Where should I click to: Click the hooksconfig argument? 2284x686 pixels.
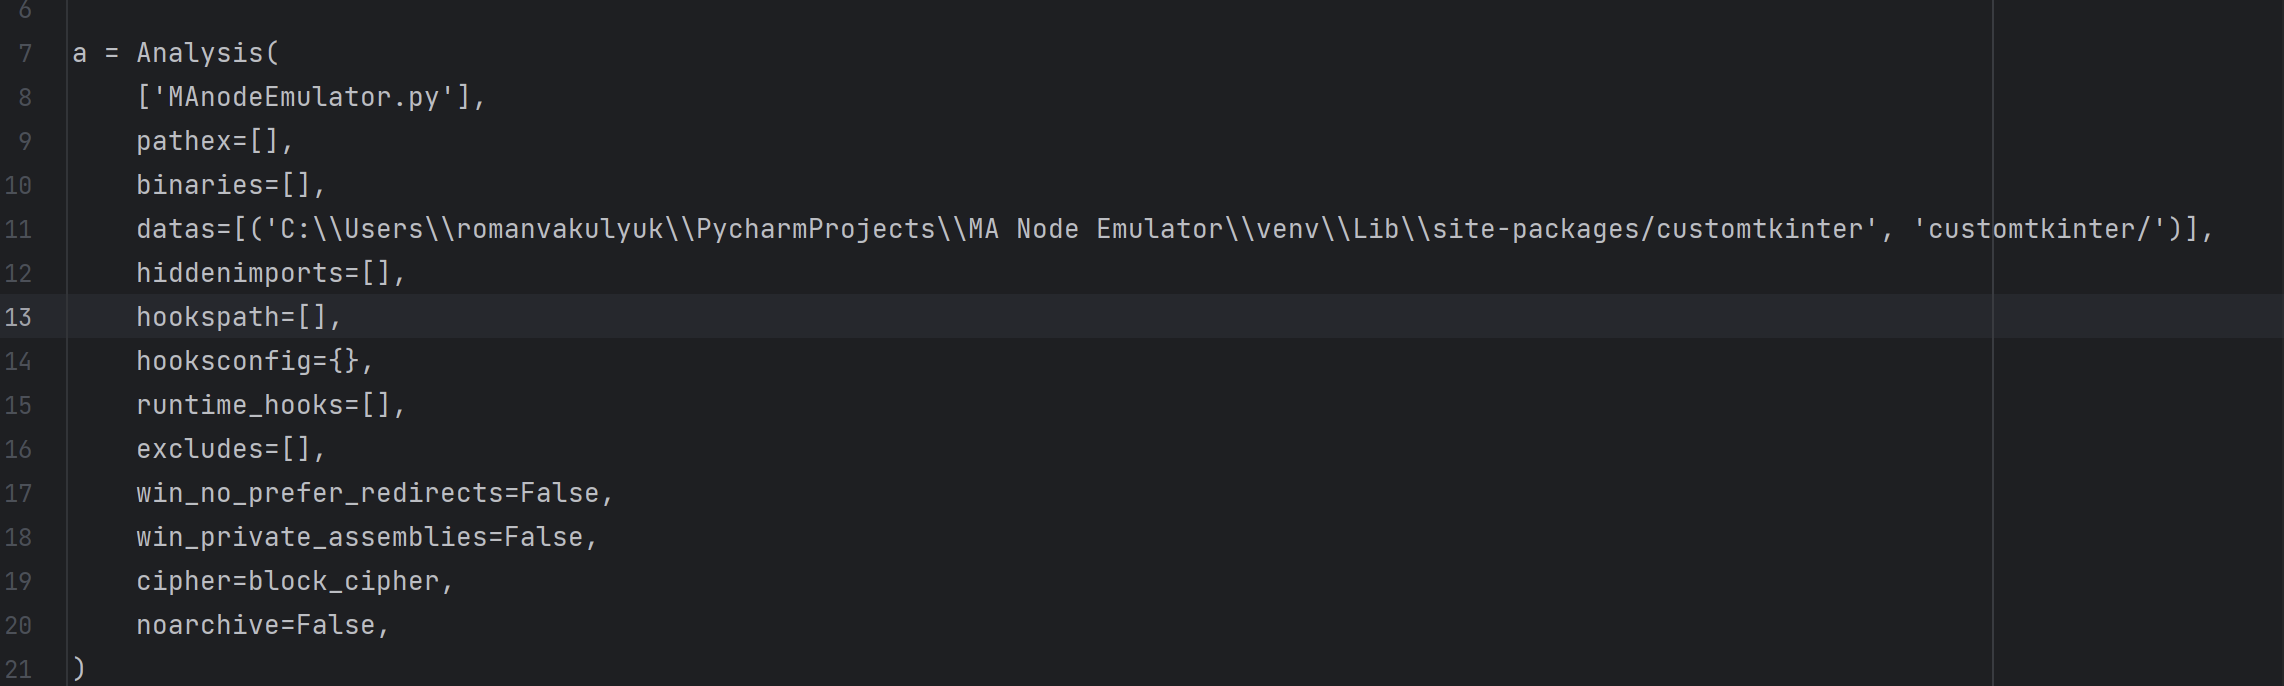click(x=224, y=361)
